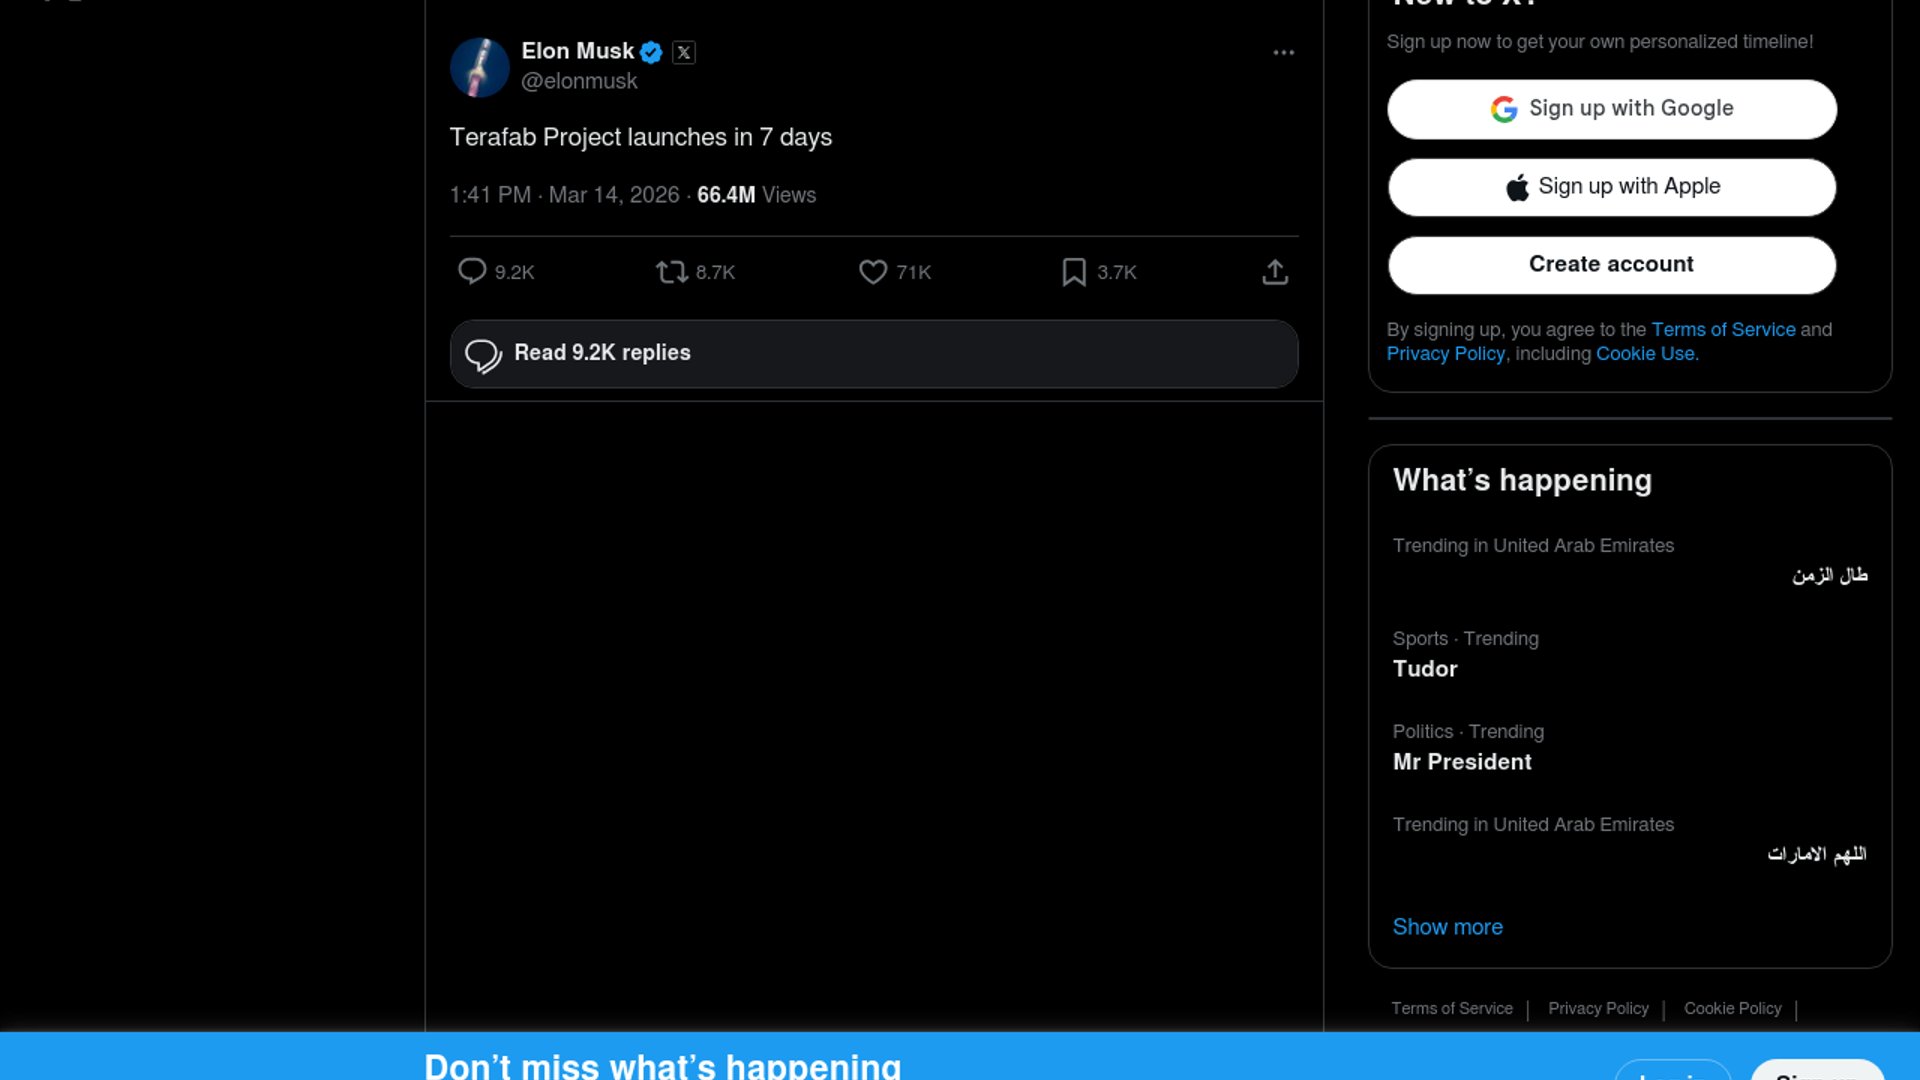This screenshot has height=1080, width=1920.
Task: Click the Create account button
Action: [1611, 265]
